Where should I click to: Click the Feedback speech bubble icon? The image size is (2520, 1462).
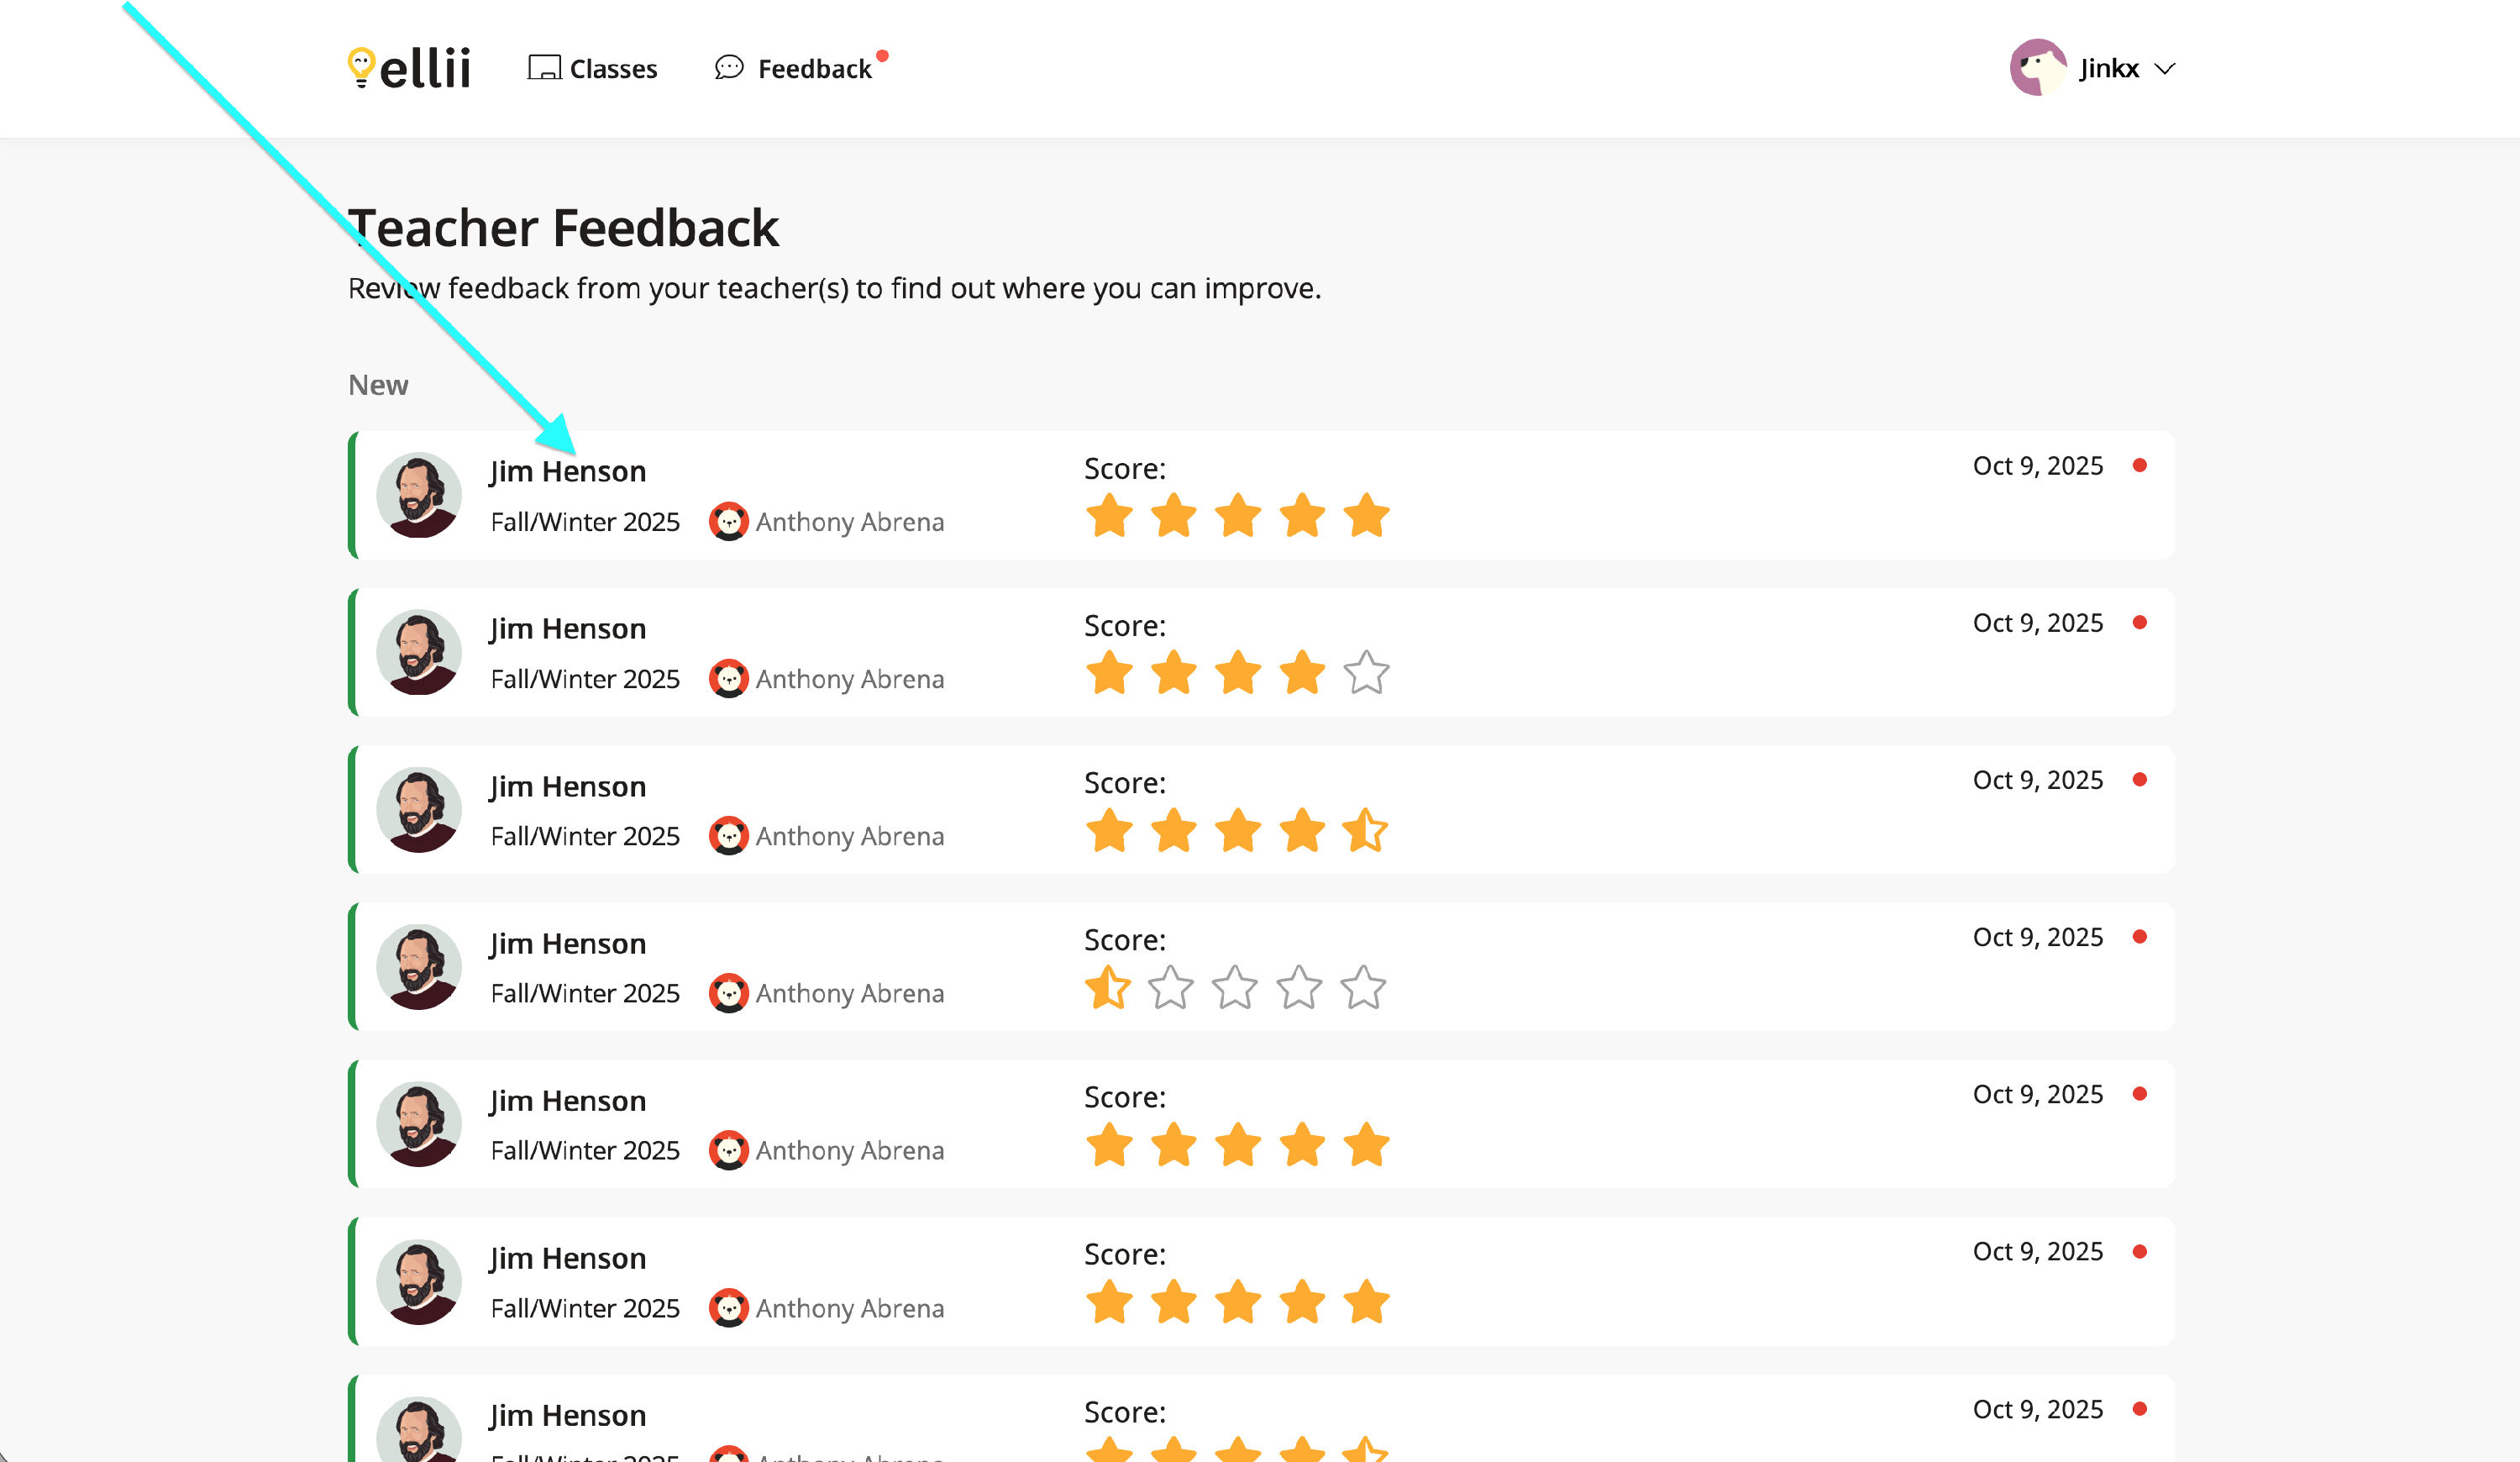click(729, 68)
